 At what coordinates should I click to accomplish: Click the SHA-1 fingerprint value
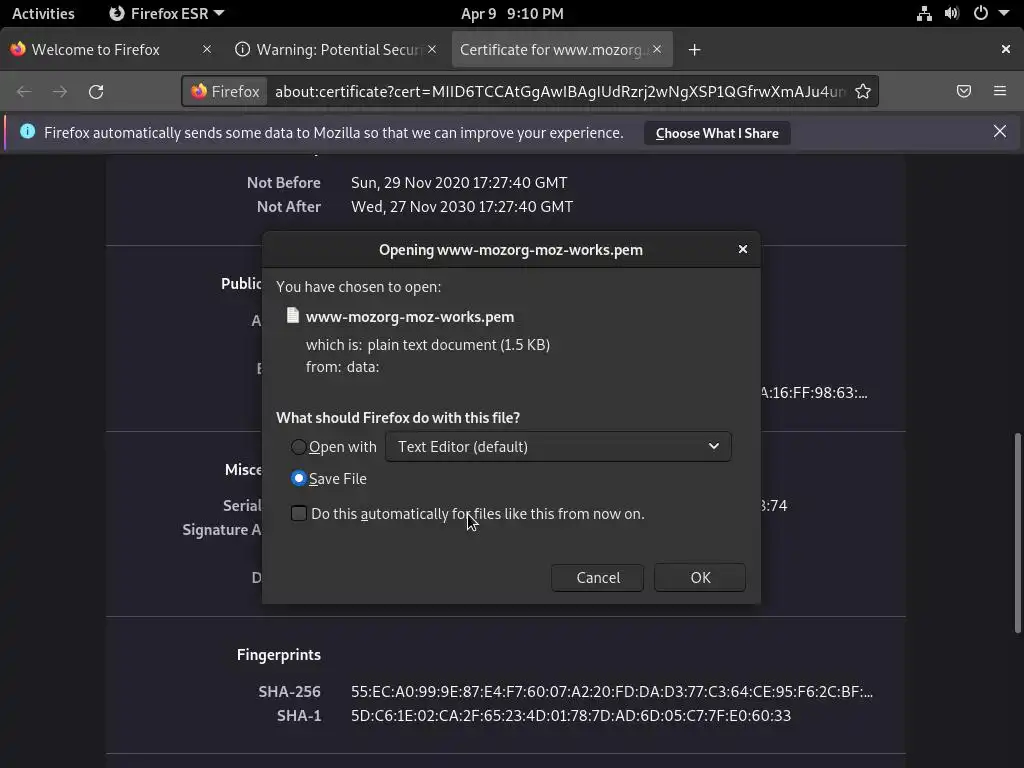pos(571,715)
